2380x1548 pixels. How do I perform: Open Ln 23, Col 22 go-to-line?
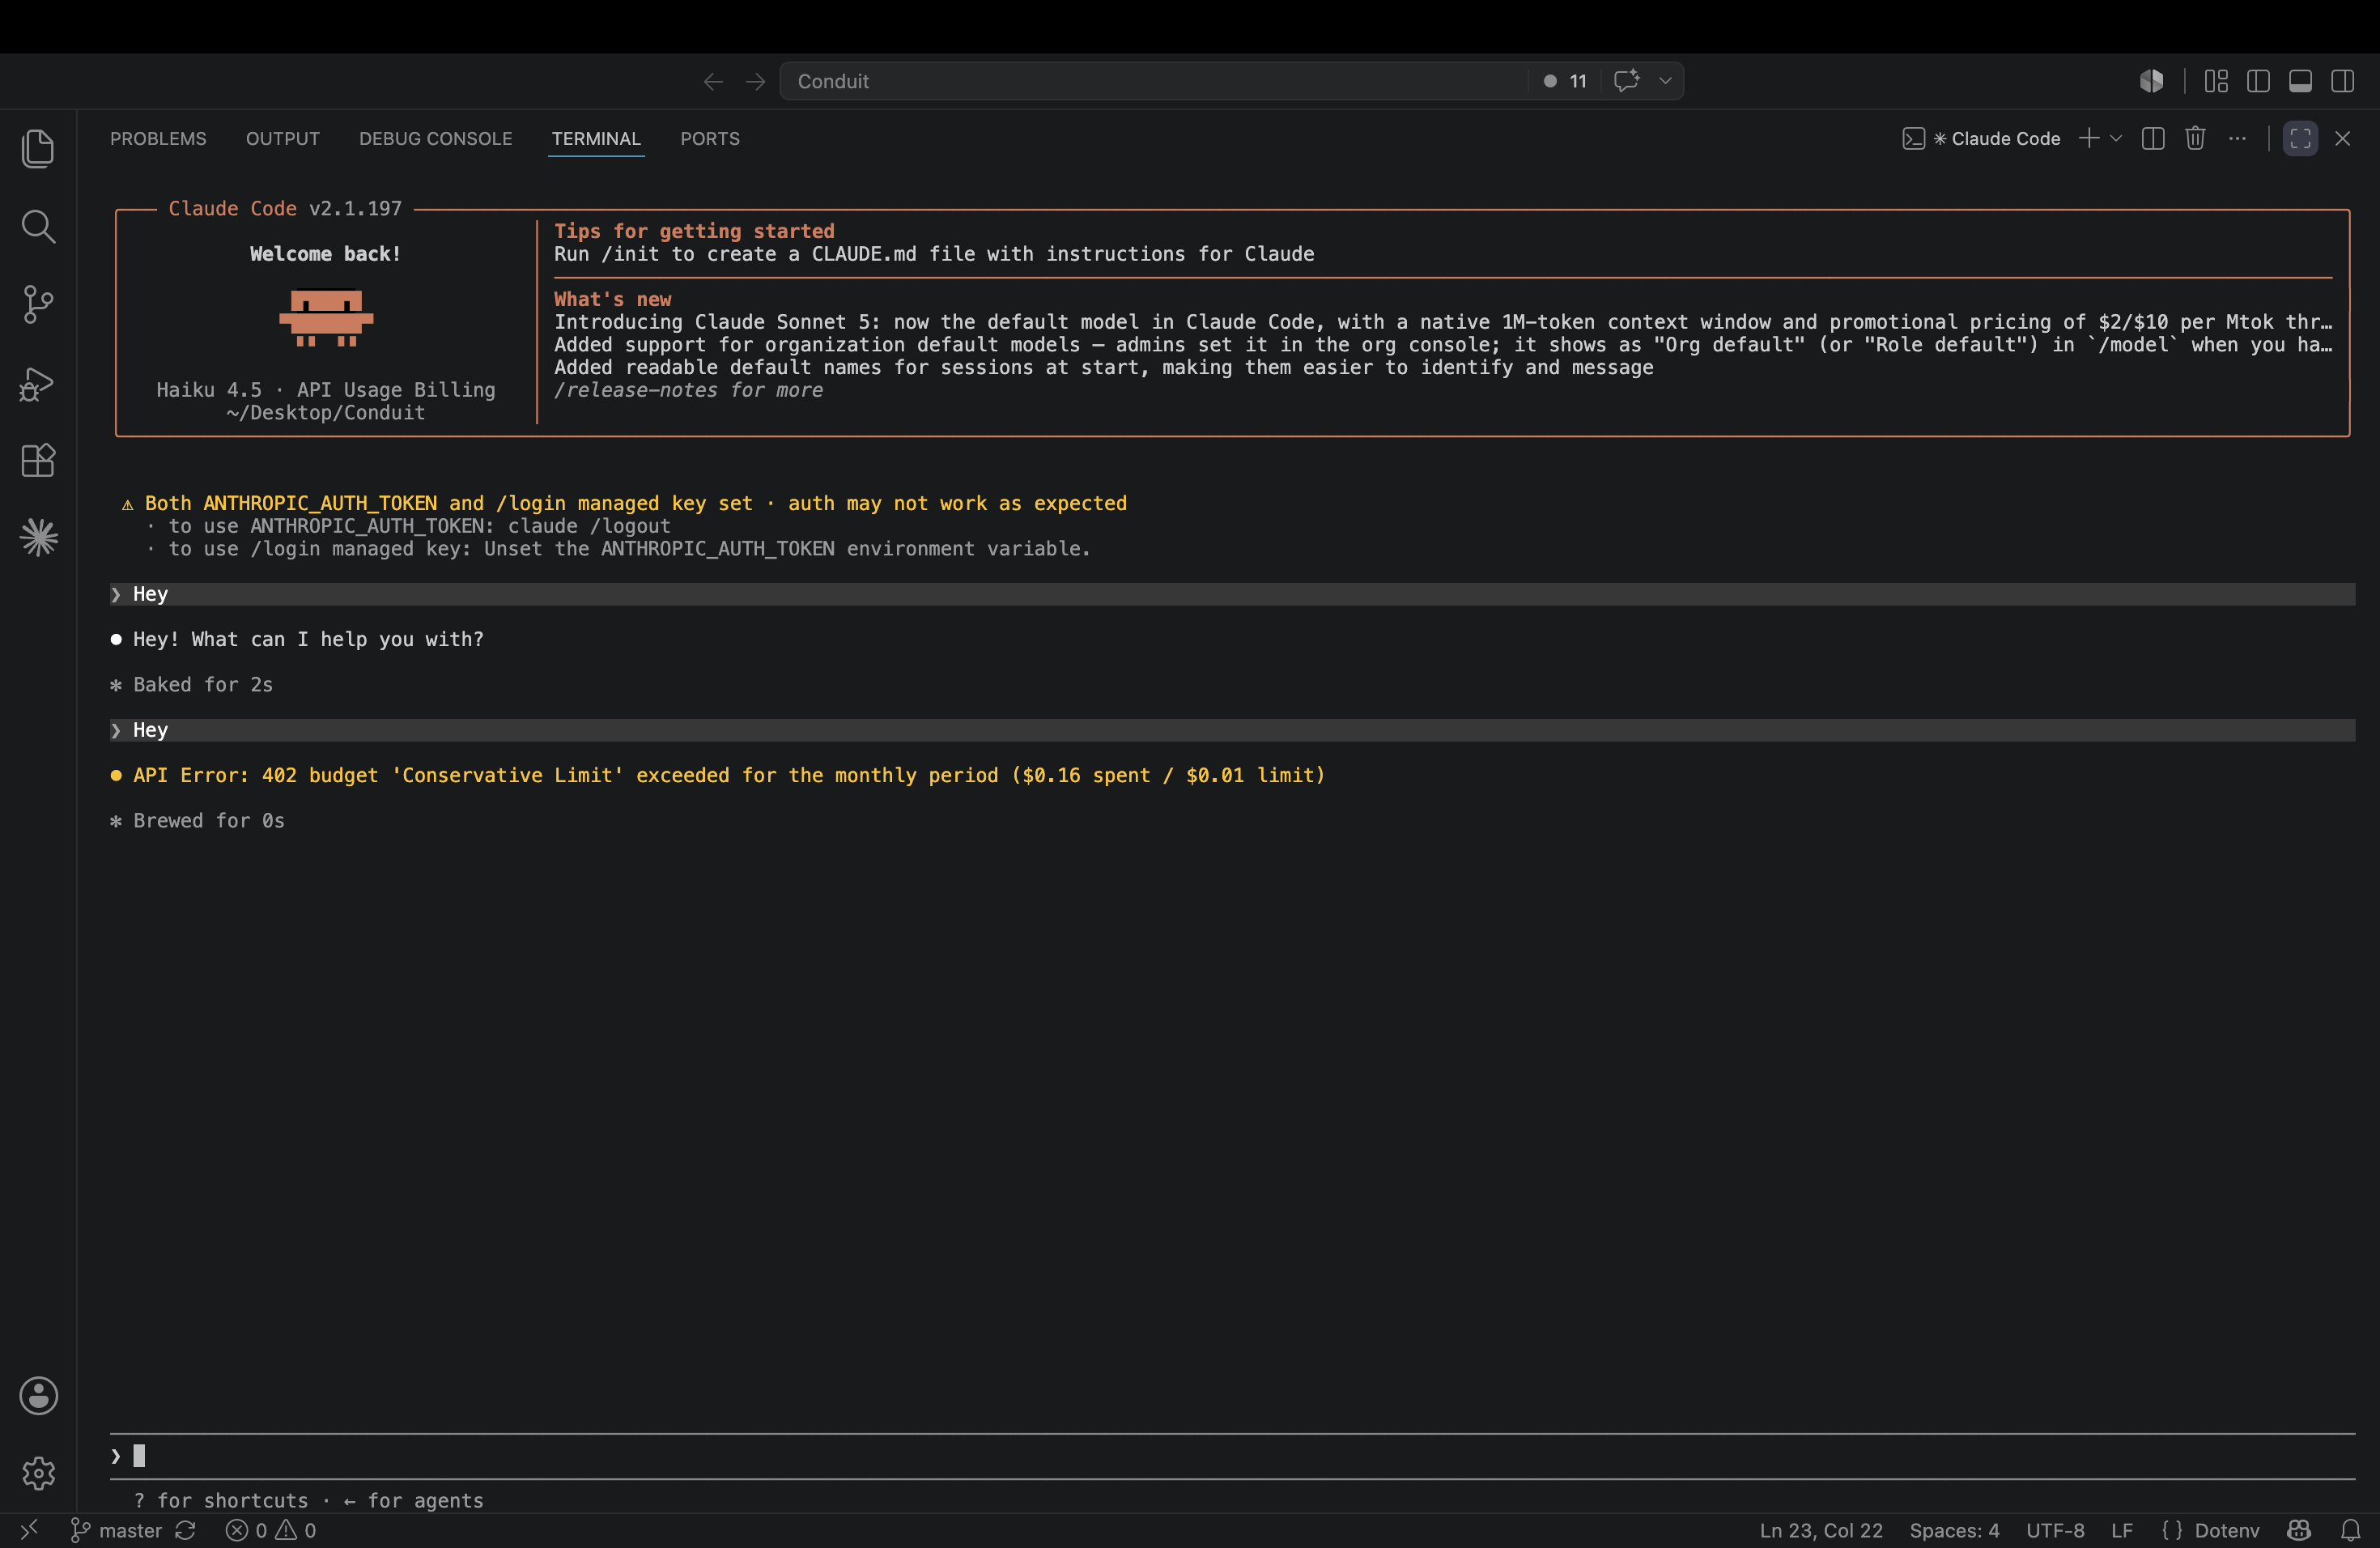1821,1530
